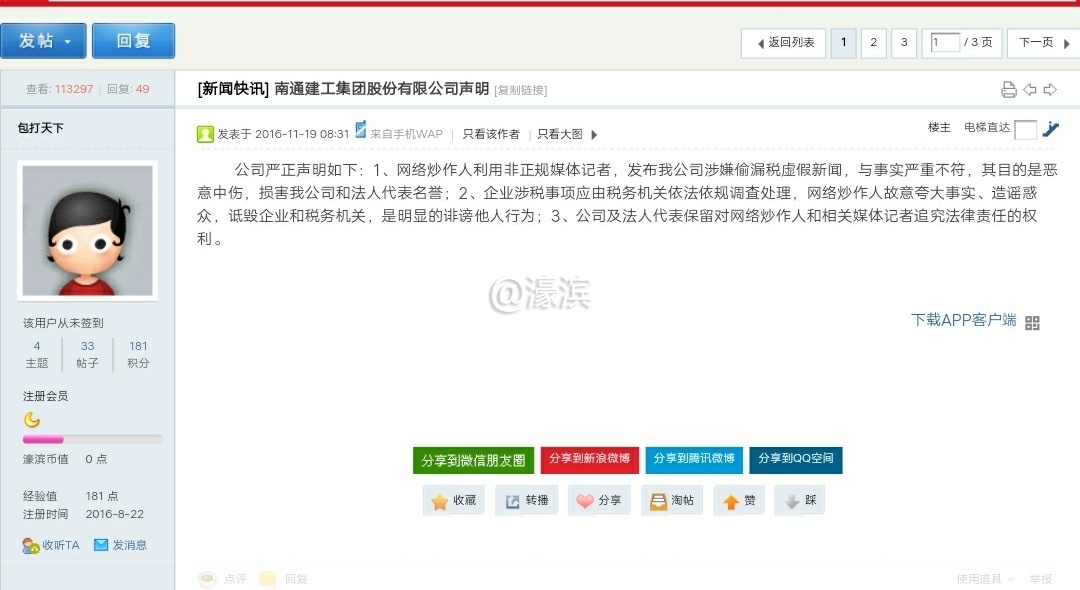The height and width of the screenshot is (590, 1080).
Task: Go to page 2 of the thread
Action: pos(873,43)
